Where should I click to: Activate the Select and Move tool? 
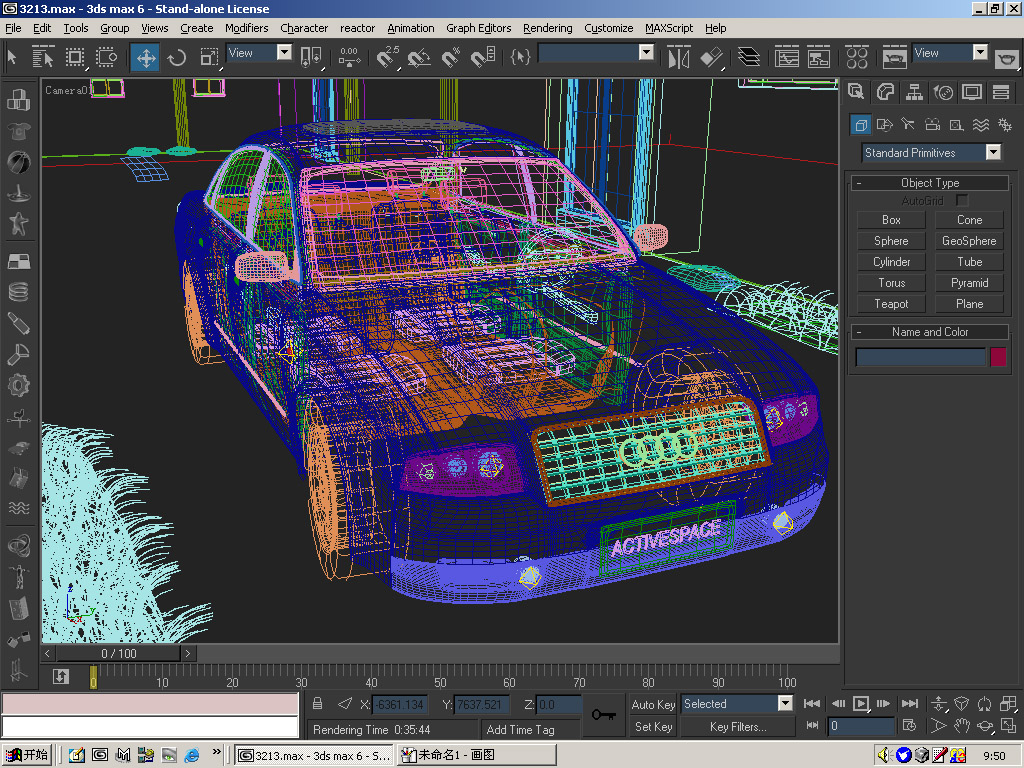point(146,57)
